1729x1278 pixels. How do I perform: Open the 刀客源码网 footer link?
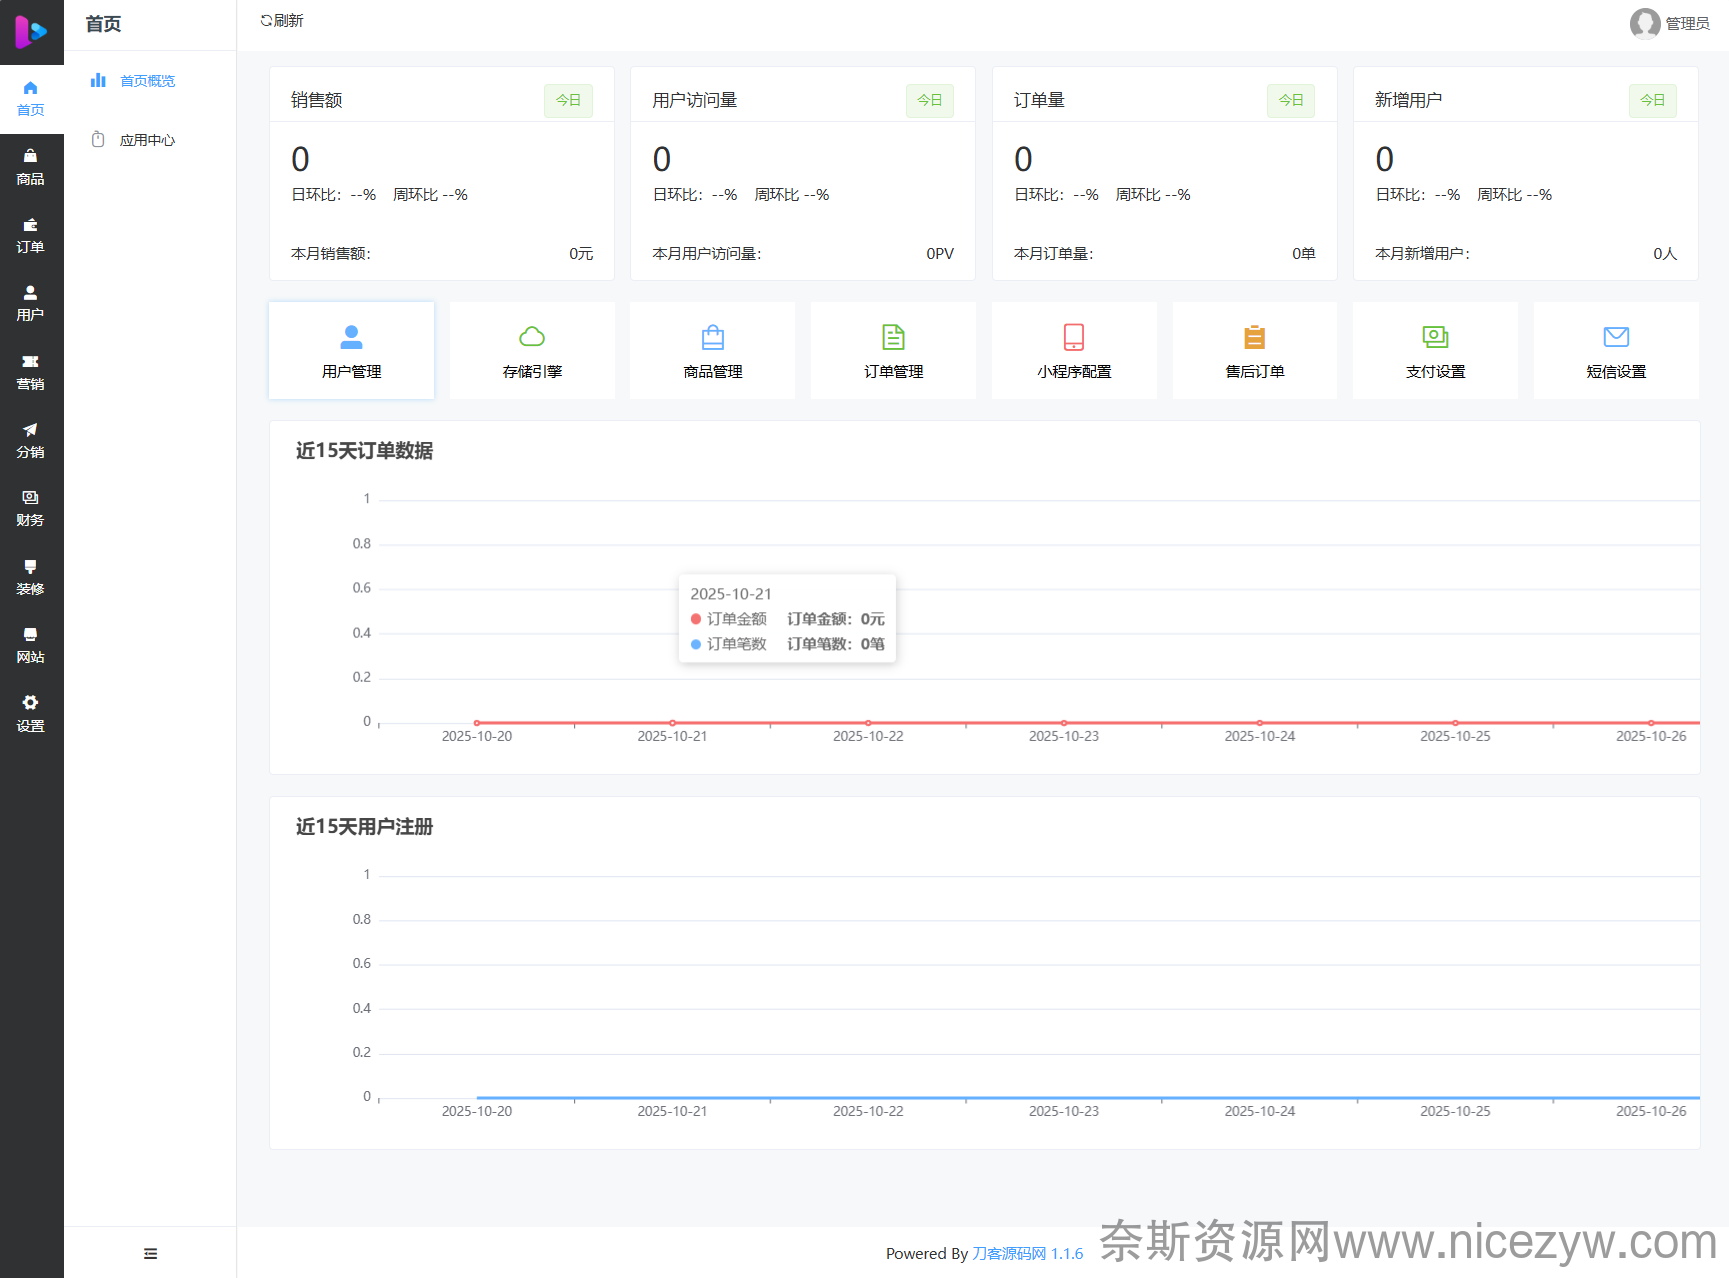coord(1009,1253)
